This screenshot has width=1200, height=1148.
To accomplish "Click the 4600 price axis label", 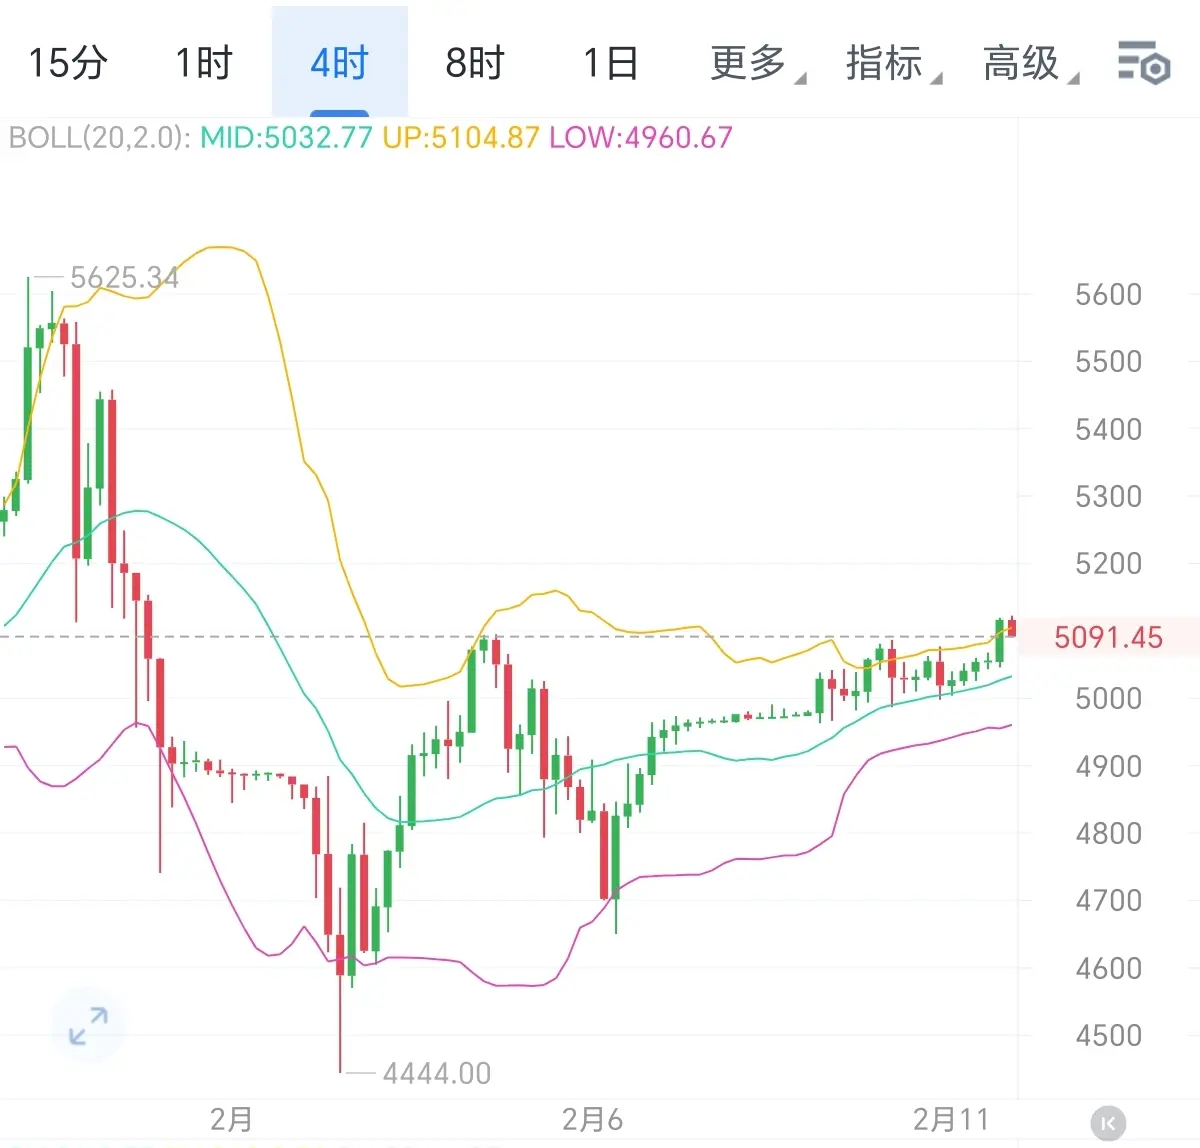I will (x=1108, y=968).
